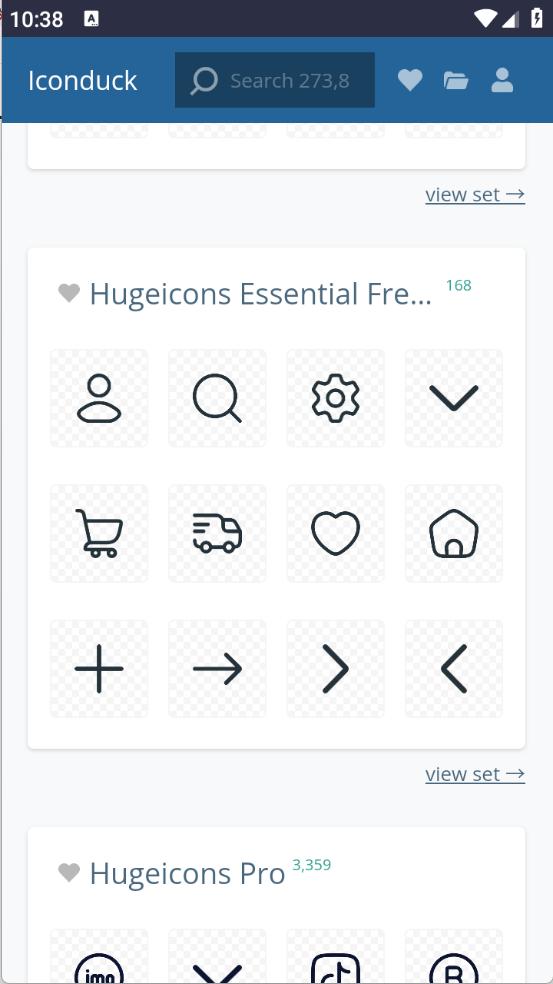553x984 pixels.
Task: Go to Iconduck home logo
Action: [x=82, y=80]
